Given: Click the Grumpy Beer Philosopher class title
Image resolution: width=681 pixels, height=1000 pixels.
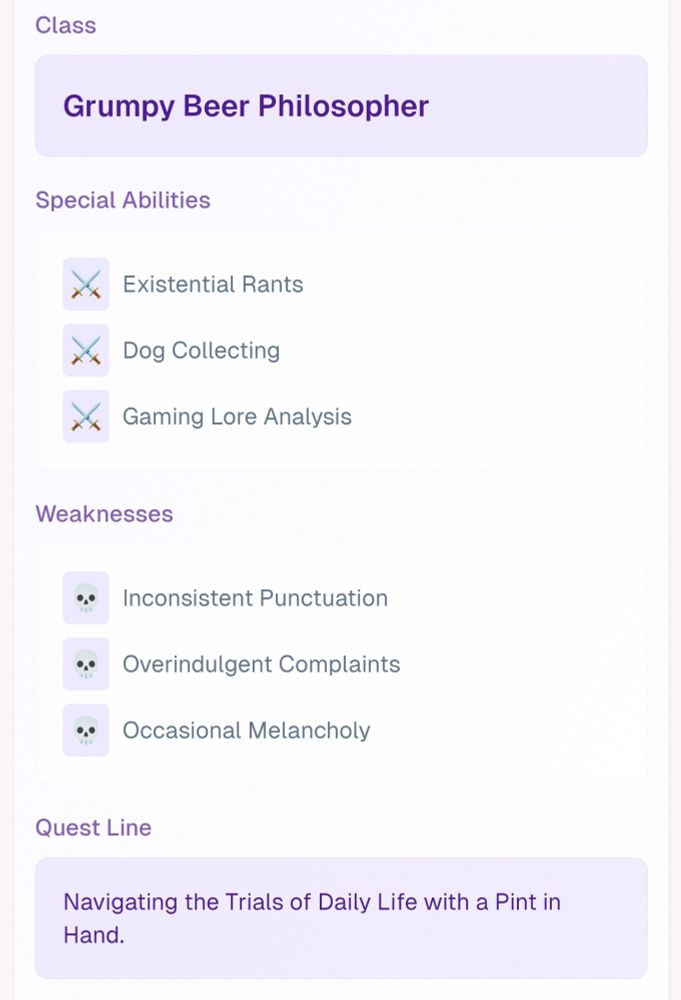Looking at the screenshot, I should 246,106.
